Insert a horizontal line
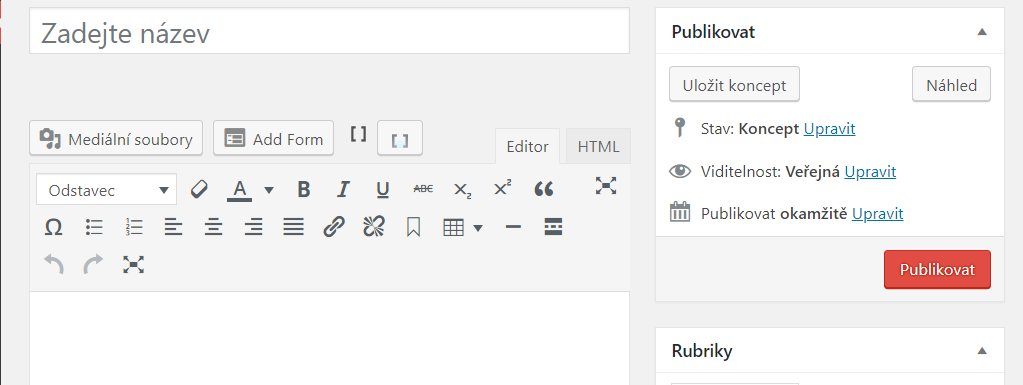This screenshot has height=385, width=1023. 513,227
